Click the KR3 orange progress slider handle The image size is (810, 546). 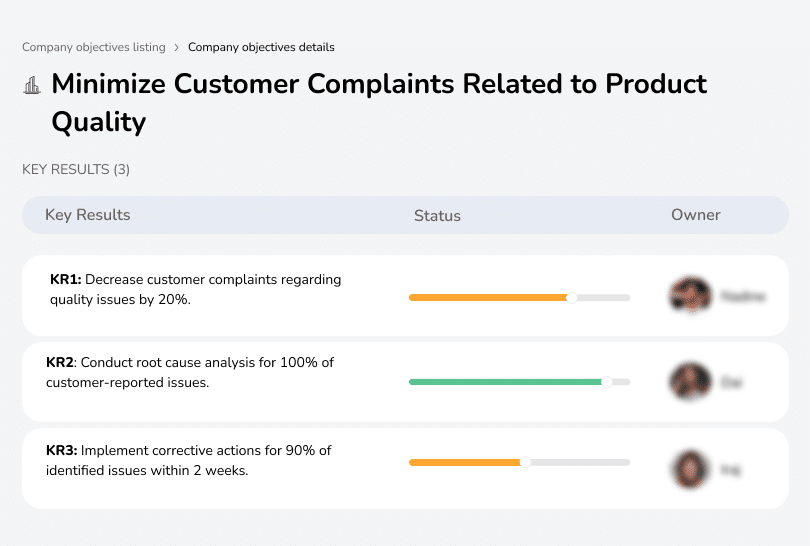click(x=525, y=462)
